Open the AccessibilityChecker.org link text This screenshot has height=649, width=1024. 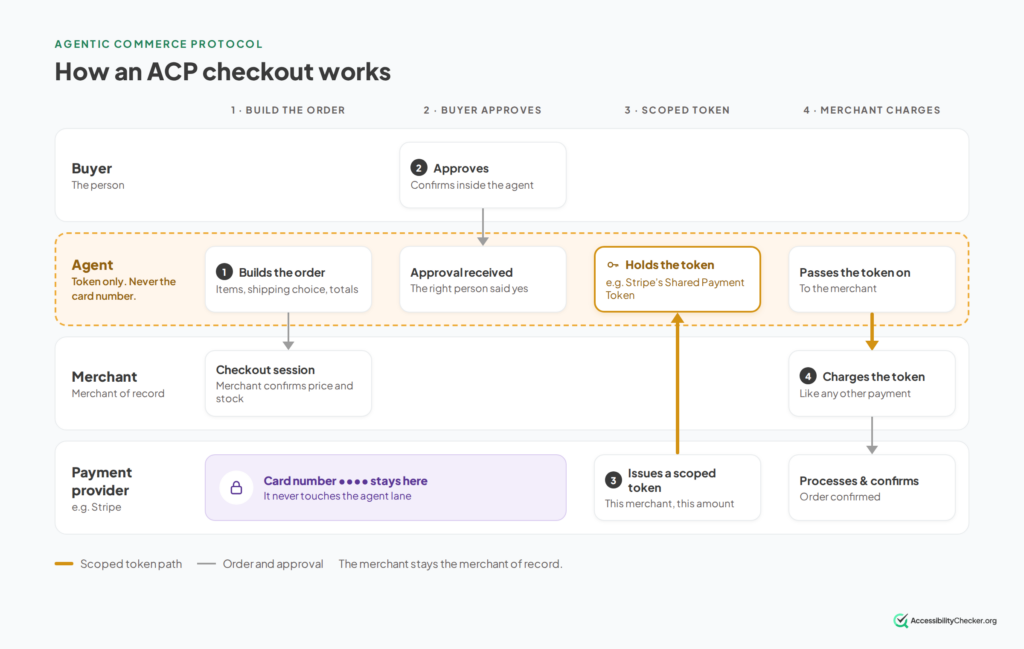(953, 621)
